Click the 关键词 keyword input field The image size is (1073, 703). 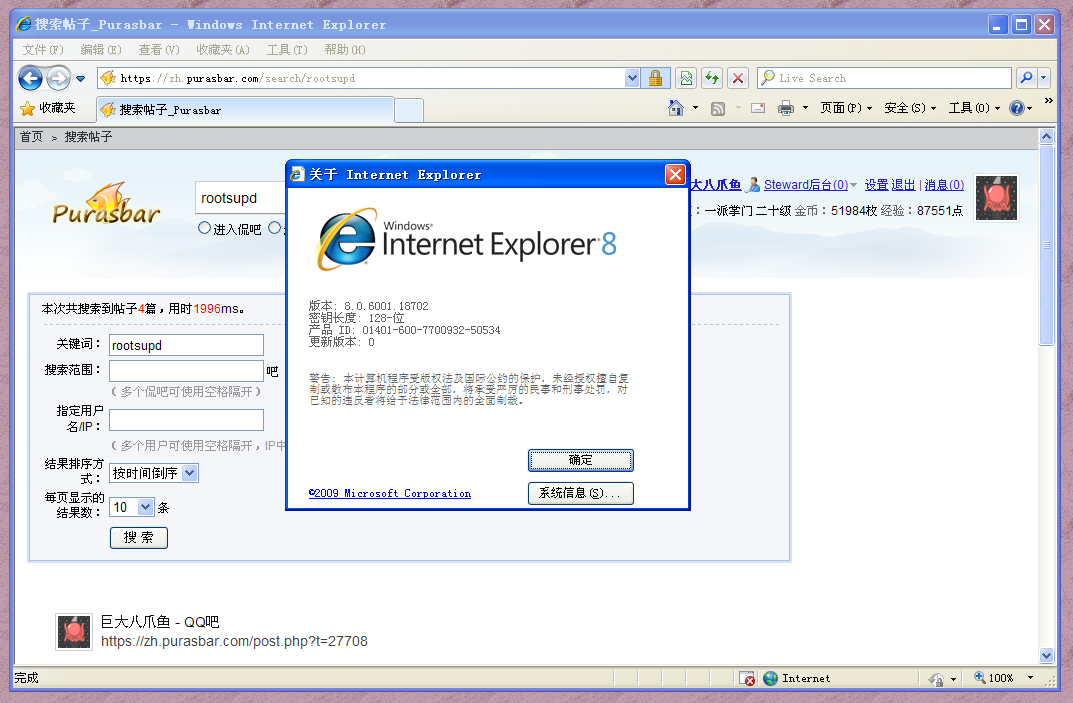click(x=186, y=345)
